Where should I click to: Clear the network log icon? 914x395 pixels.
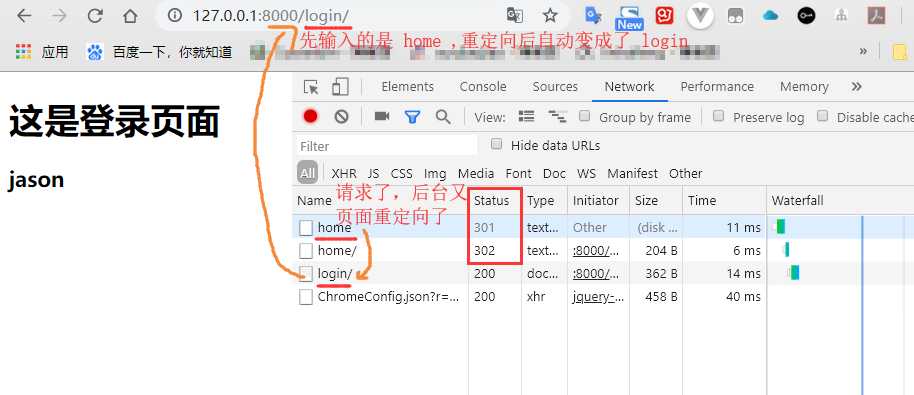342,117
